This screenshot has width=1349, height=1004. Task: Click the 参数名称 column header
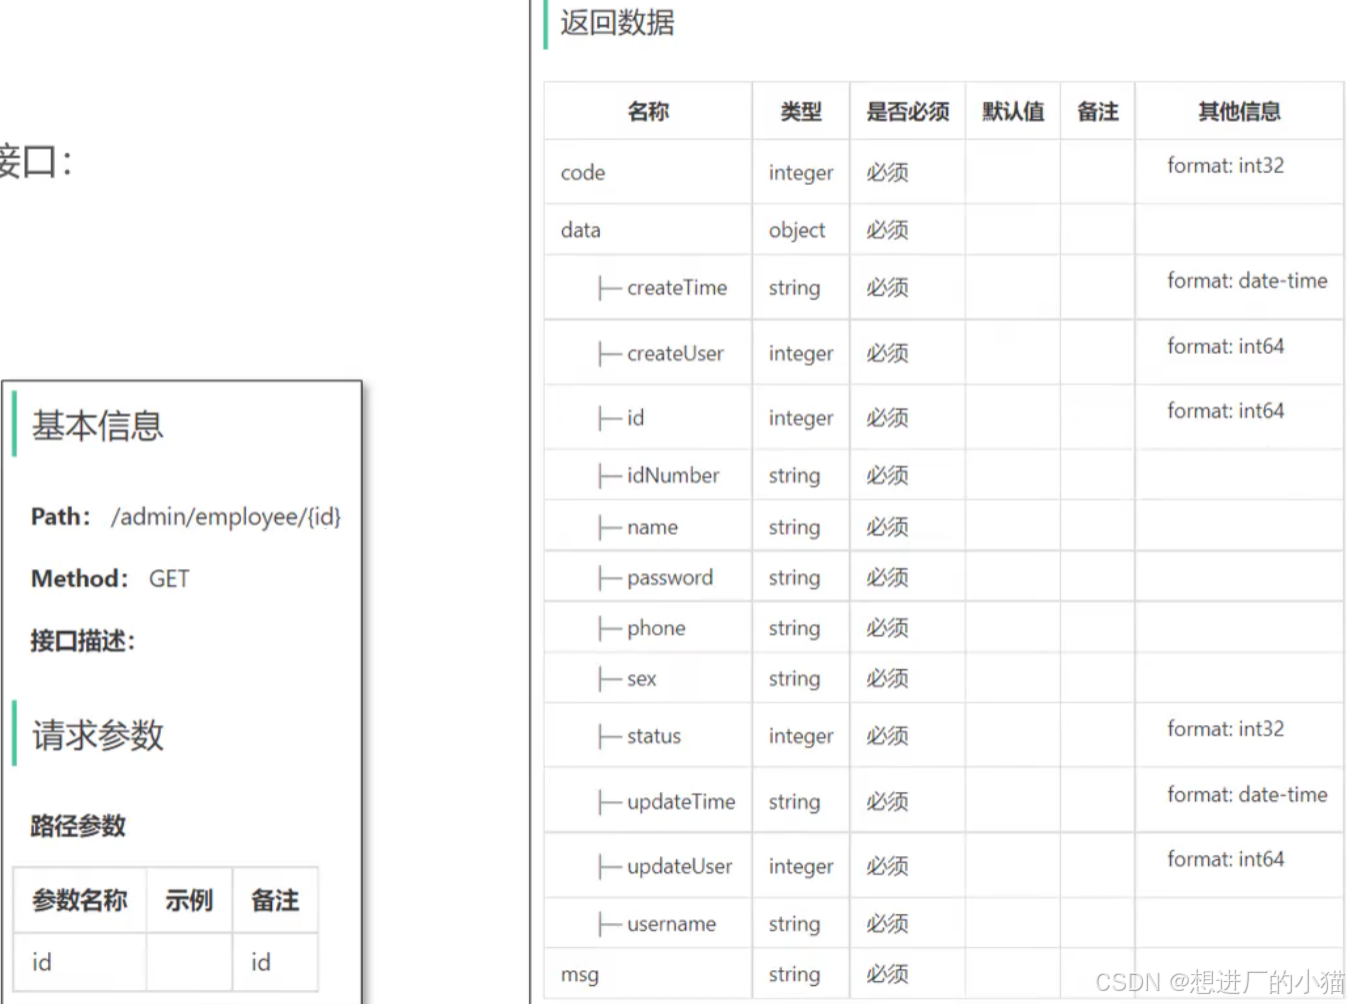80,900
